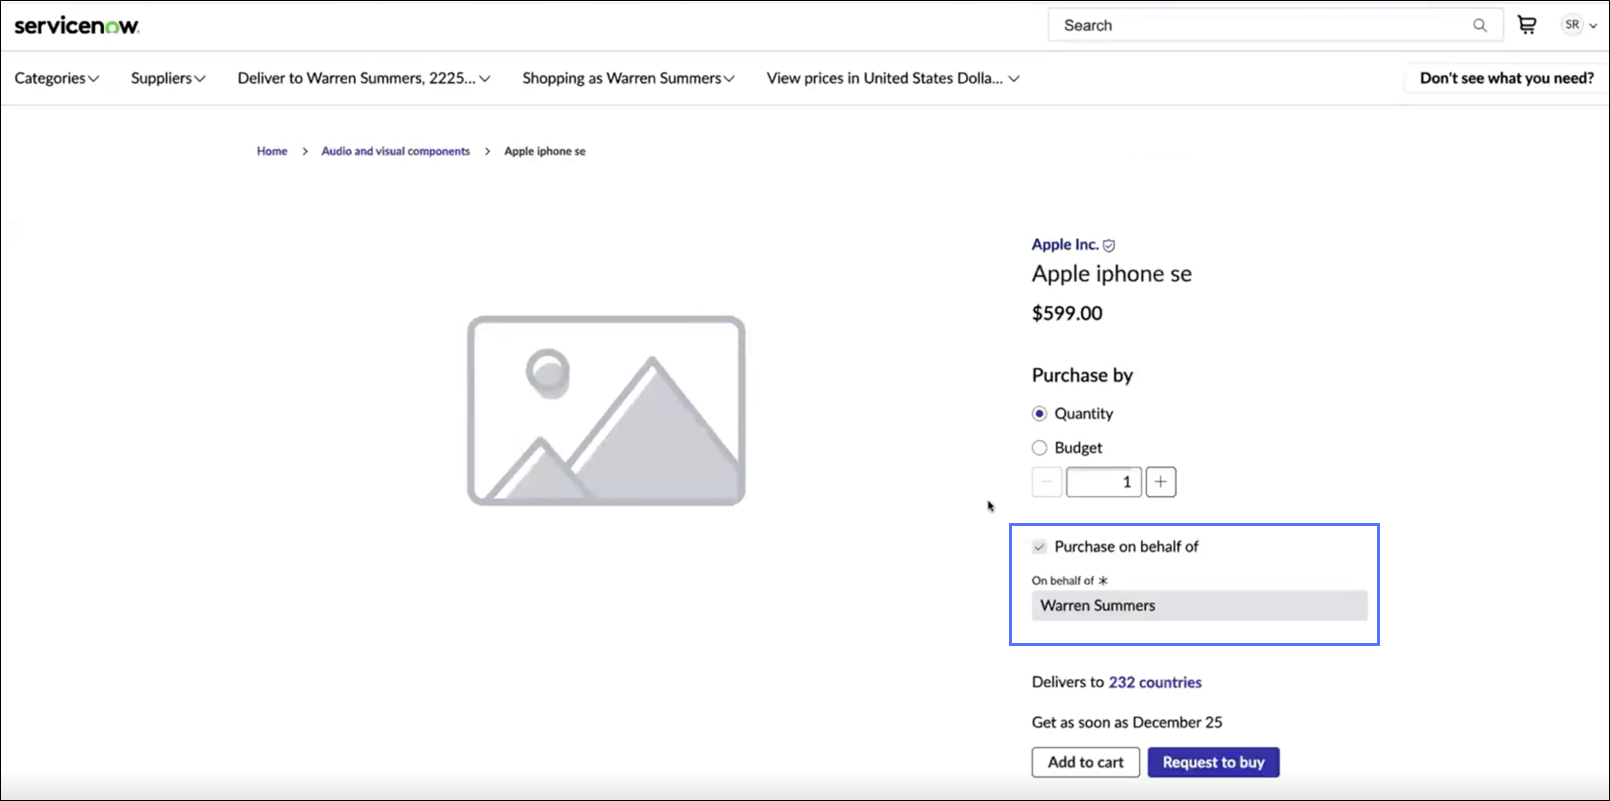1610x801 pixels.
Task: Click the ServiceNow logo
Action: (77, 26)
